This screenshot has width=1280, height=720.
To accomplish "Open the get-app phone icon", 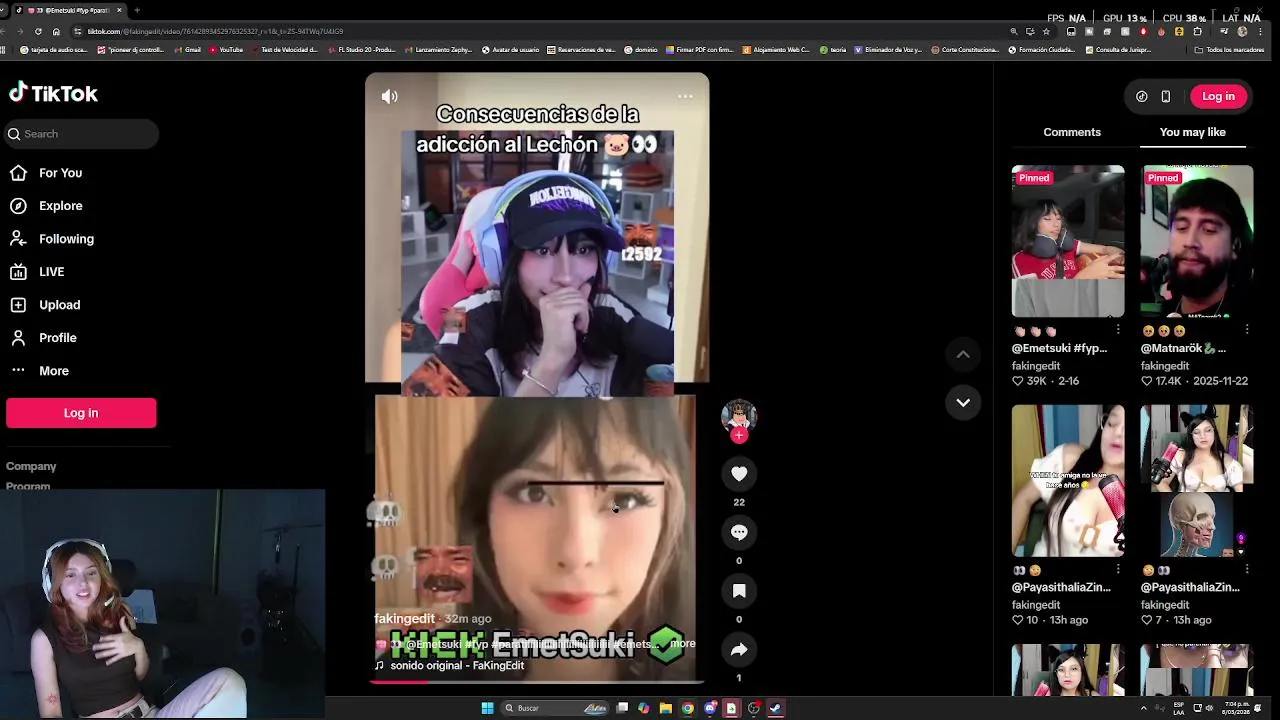I will [x=1165, y=96].
